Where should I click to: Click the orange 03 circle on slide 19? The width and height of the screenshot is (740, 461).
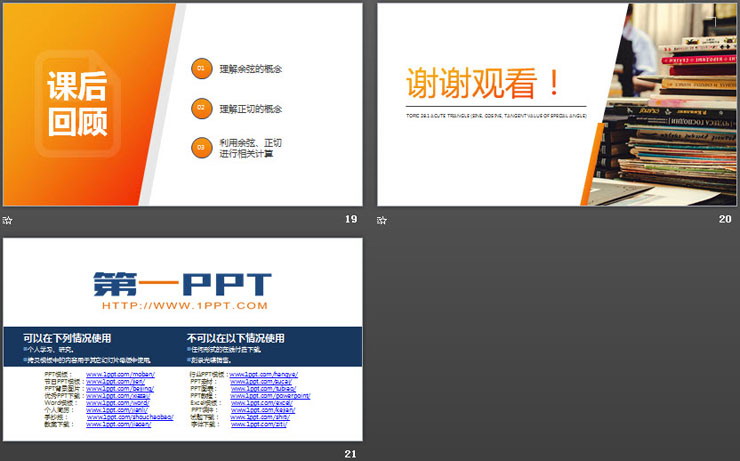pos(202,148)
